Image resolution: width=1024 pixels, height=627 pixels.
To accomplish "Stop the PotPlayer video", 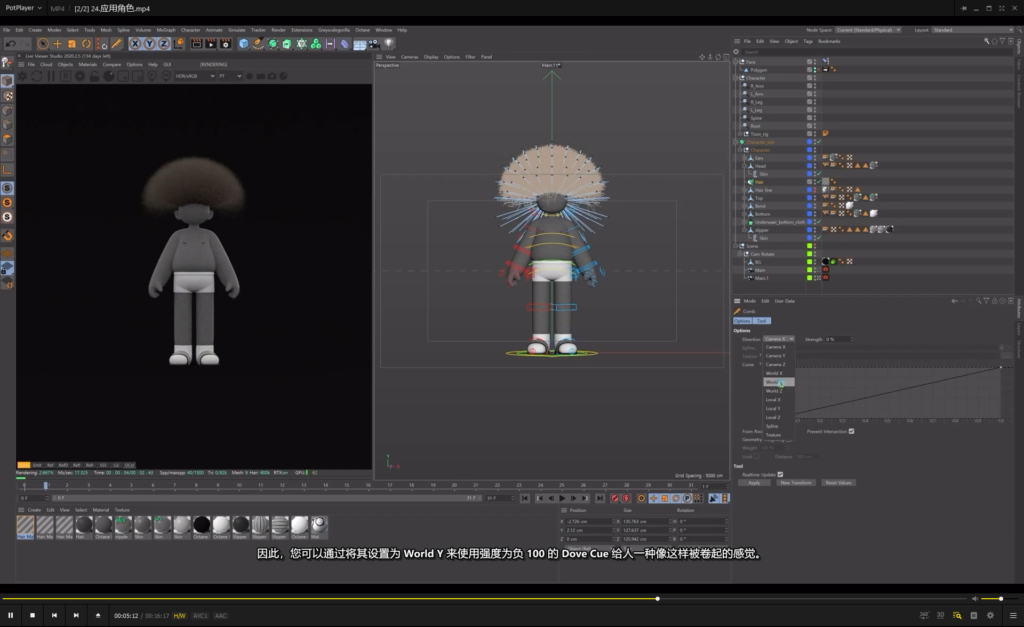I will 32,615.
